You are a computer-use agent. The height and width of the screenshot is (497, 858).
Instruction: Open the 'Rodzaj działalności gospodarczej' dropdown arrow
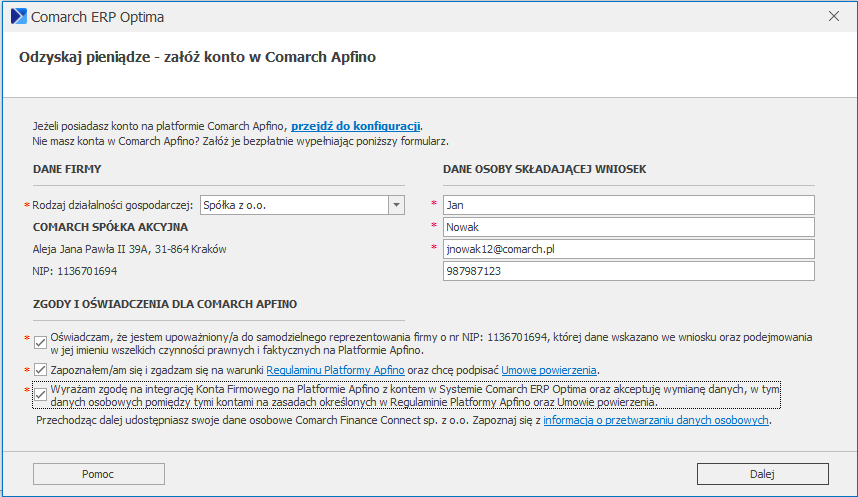pos(396,205)
